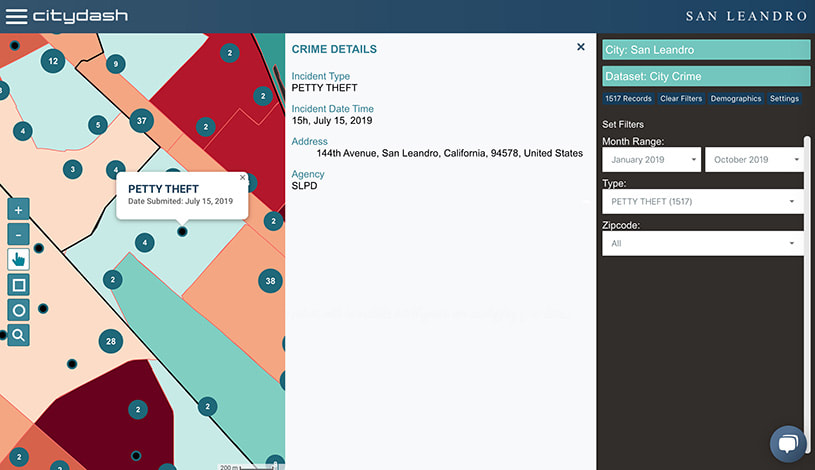Close the Crime Details panel

point(581,47)
